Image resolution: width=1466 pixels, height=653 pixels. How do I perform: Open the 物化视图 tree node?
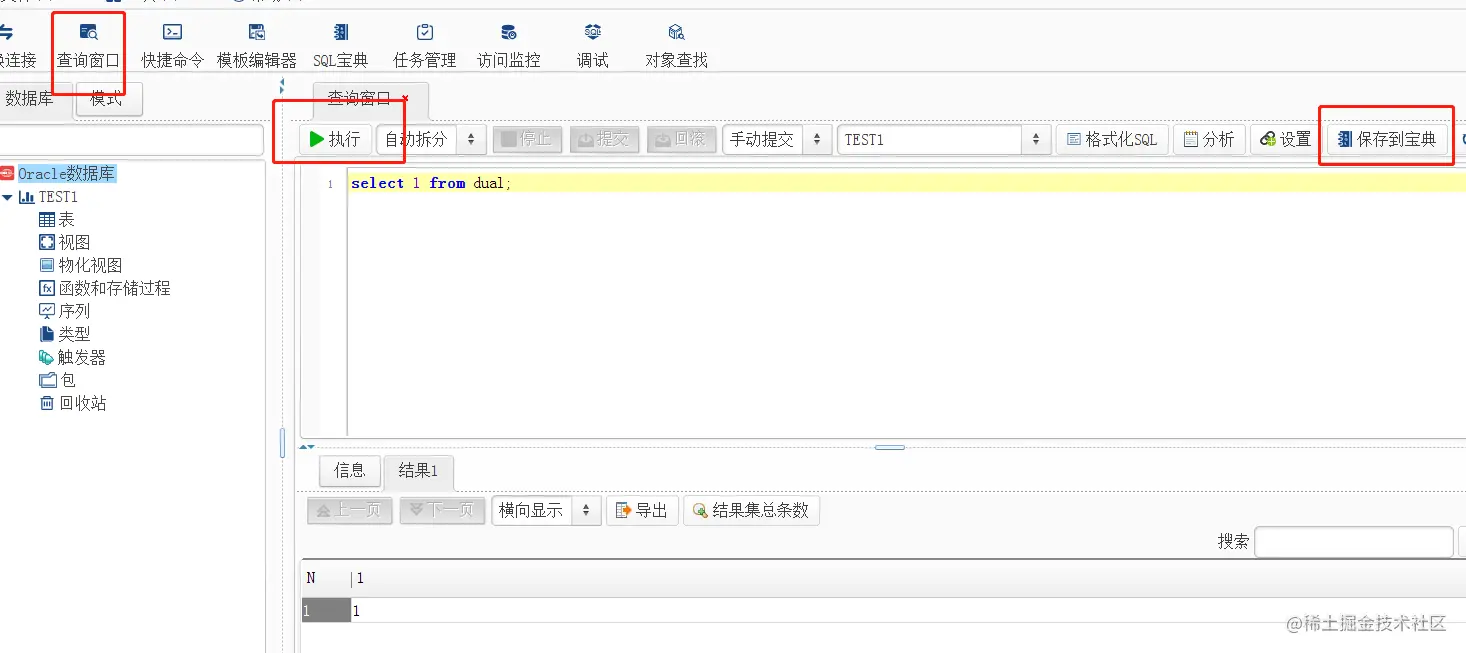coord(81,265)
